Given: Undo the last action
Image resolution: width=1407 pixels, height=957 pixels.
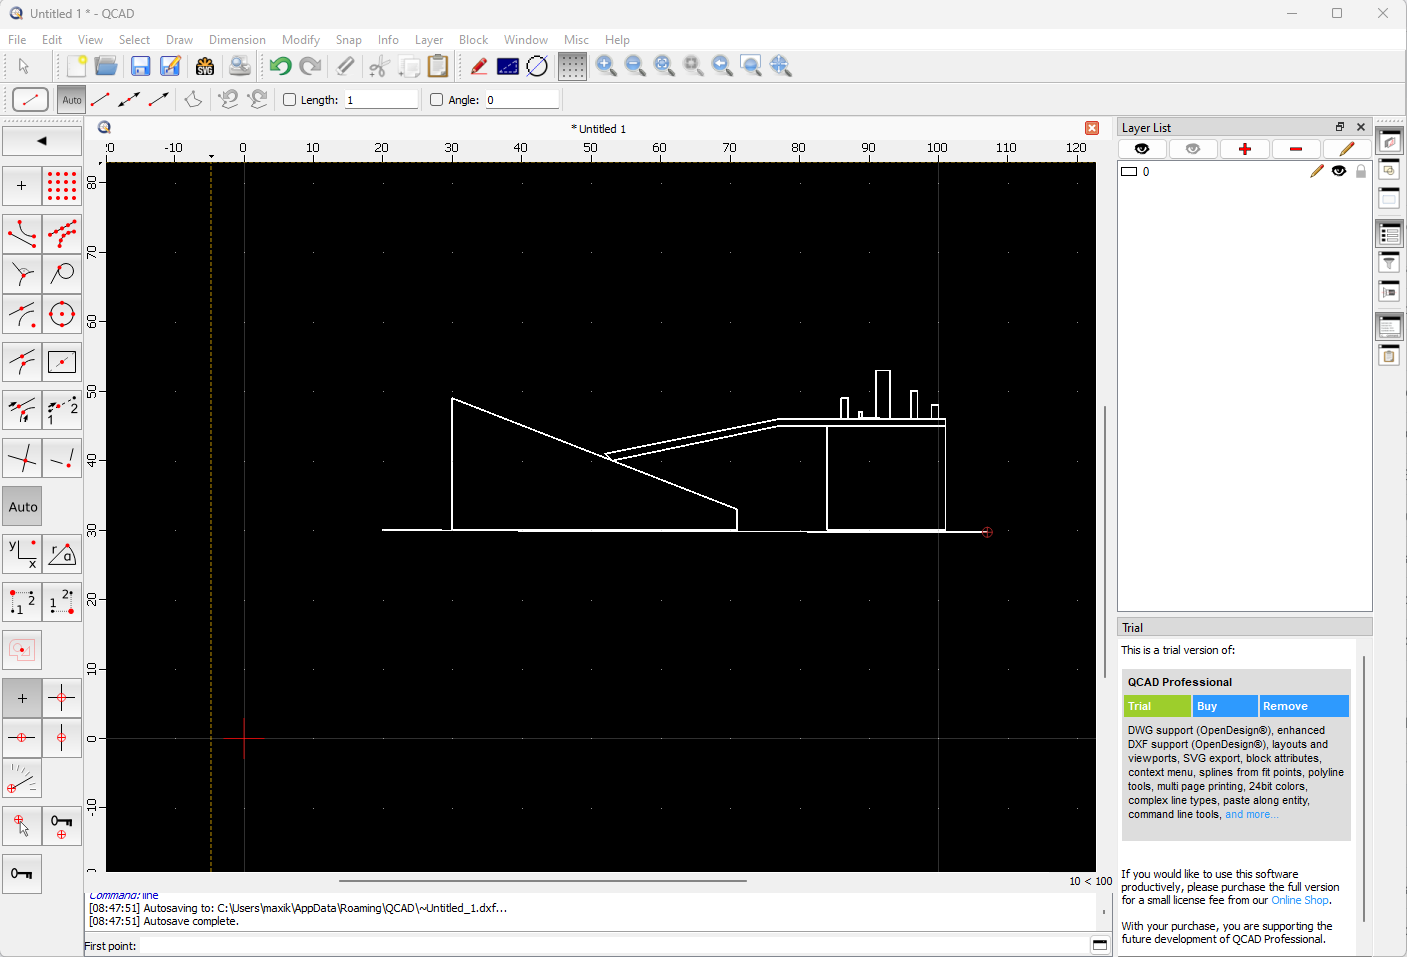Looking at the screenshot, I should click(x=280, y=66).
